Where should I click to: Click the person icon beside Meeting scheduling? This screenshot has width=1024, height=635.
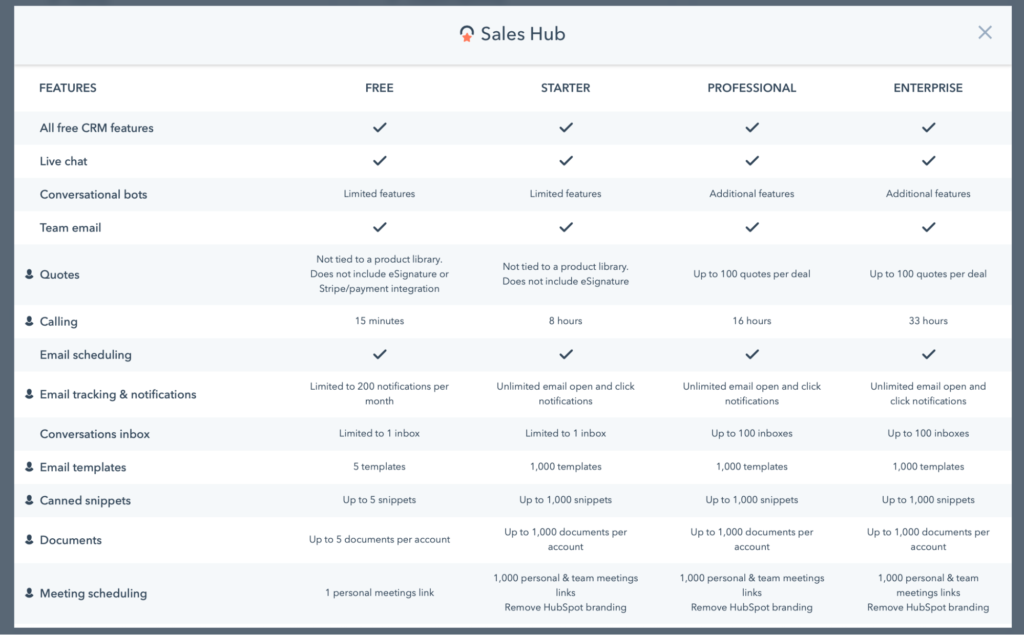29,593
